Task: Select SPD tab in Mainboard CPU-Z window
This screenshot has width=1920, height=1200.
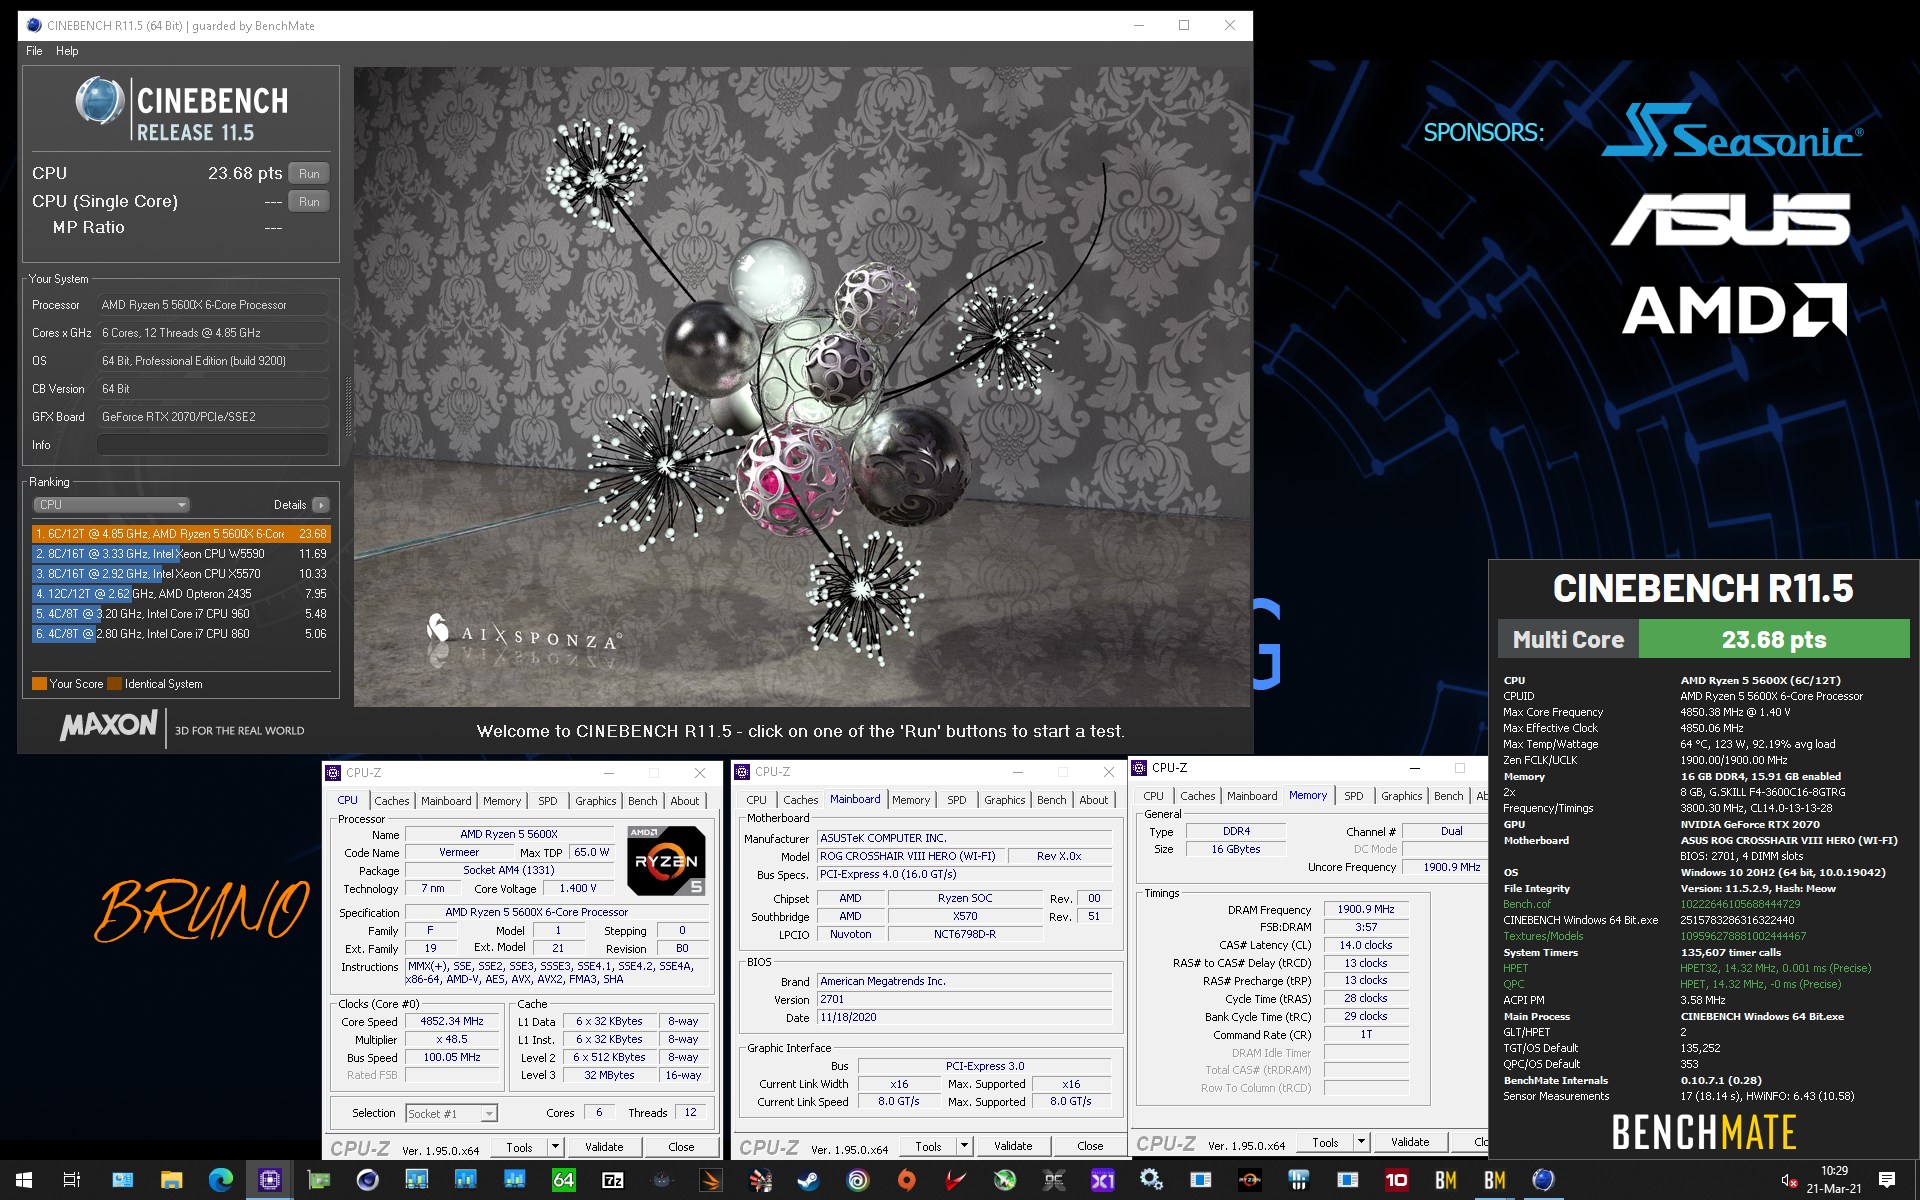Action: coord(957,800)
